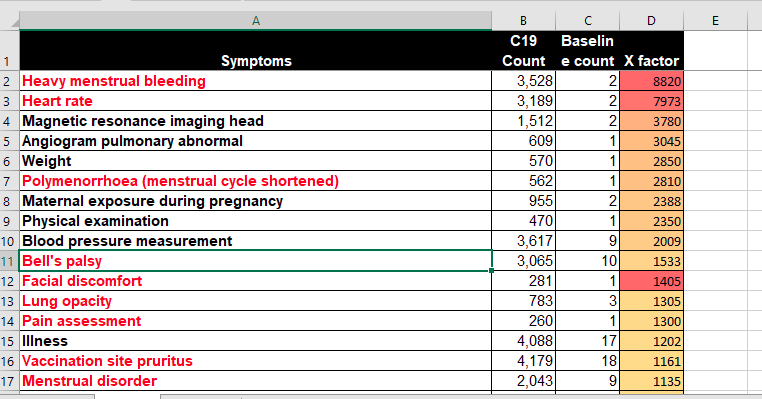Click X factor value 1305
This screenshot has height=399, width=762.
coord(651,301)
